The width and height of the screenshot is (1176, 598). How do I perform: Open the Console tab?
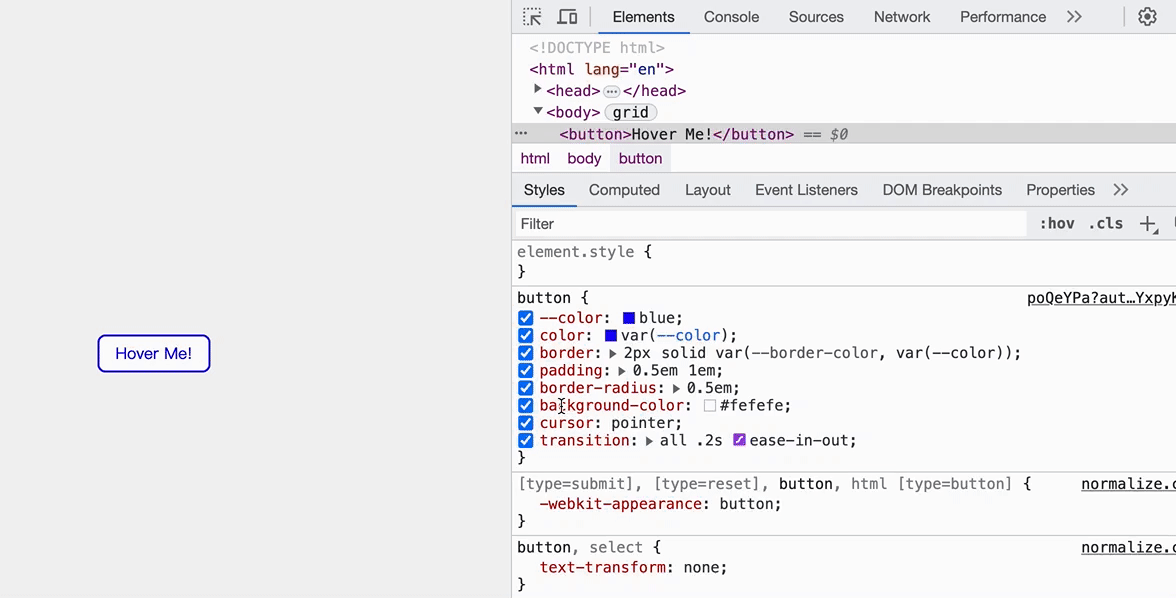(x=731, y=17)
